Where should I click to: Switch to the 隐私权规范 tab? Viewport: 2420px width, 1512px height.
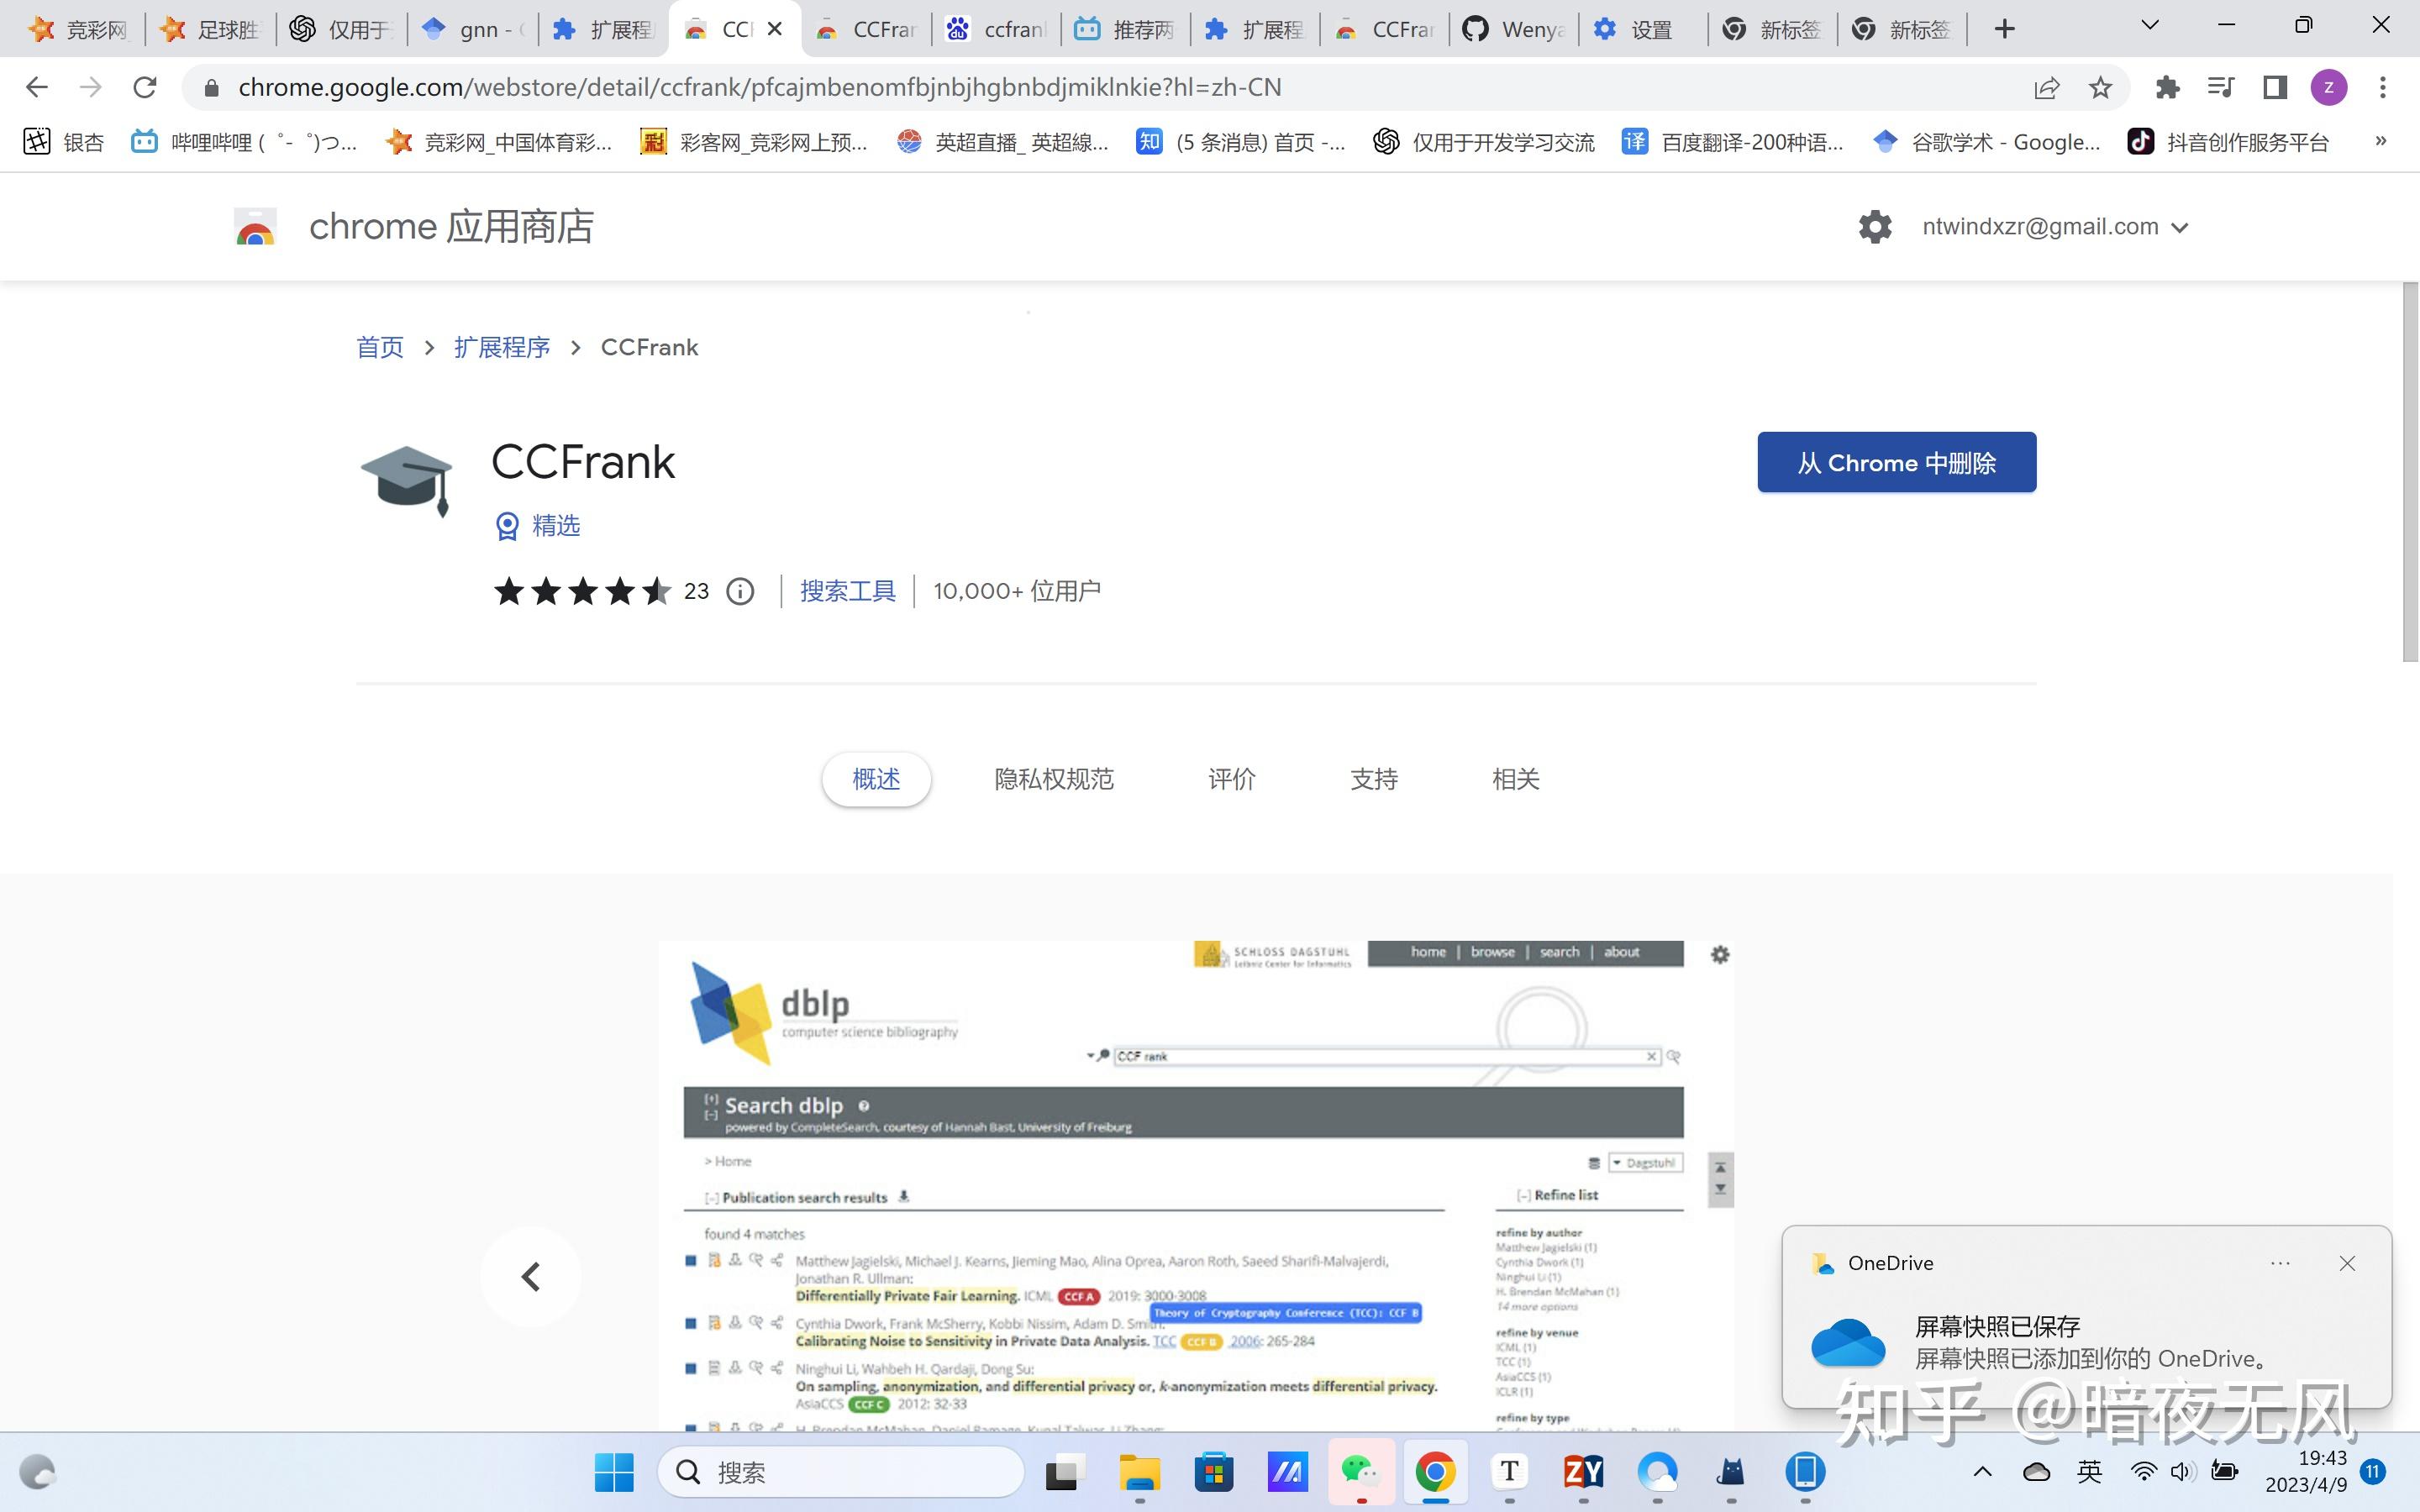pyautogui.click(x=1054, y=779)
